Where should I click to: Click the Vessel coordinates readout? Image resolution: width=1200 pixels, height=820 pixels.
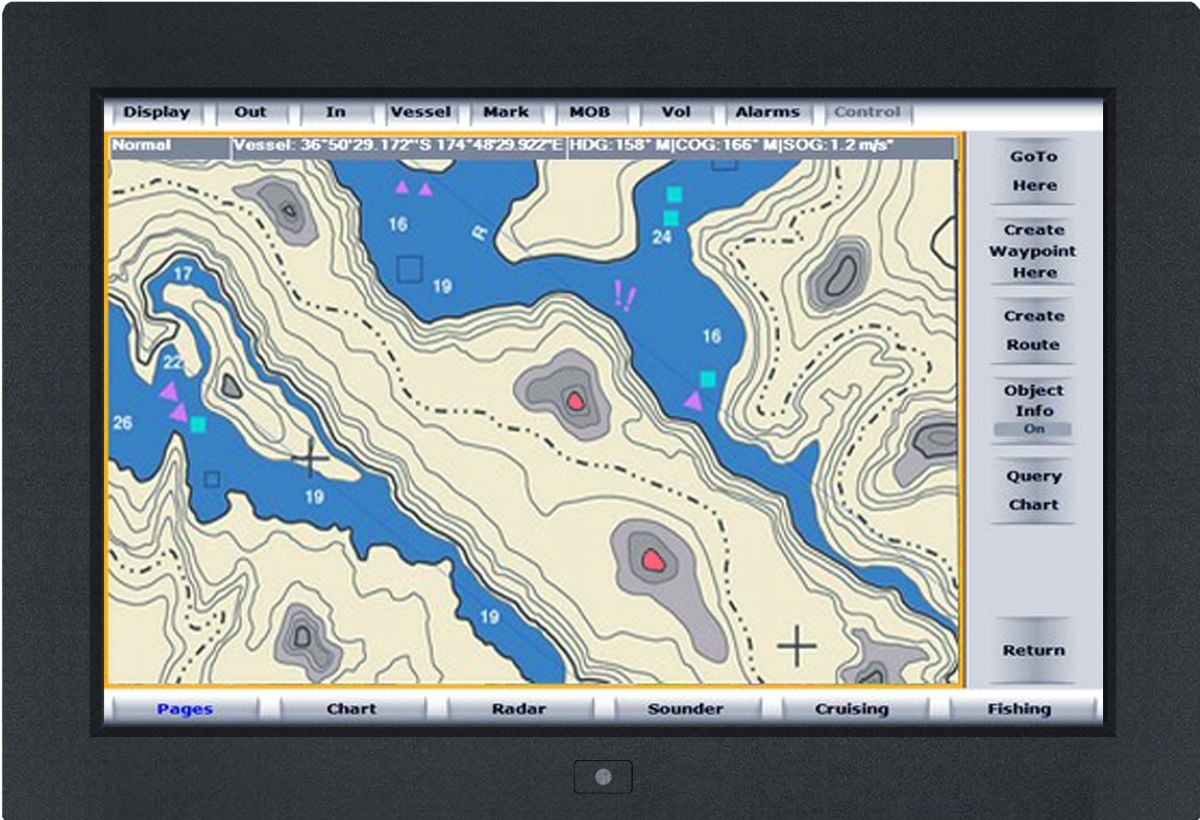(398, 146)
